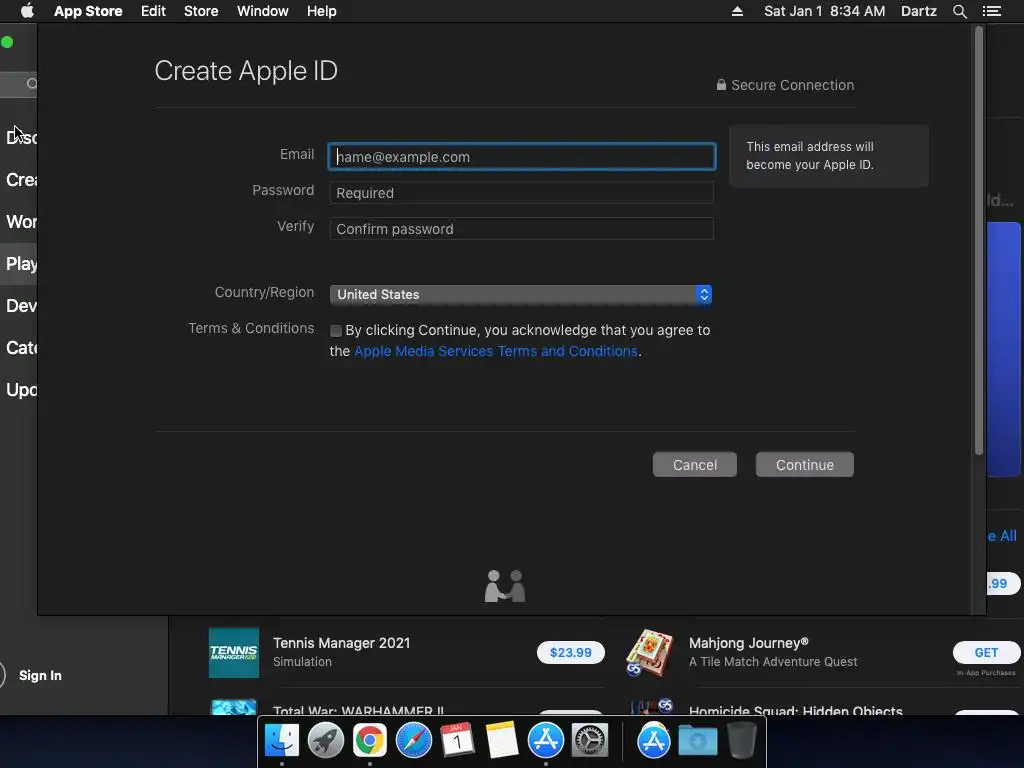Click the dialog vertical scrollbar
Viewport: 1024px width, 768px height.
(978, 240)
